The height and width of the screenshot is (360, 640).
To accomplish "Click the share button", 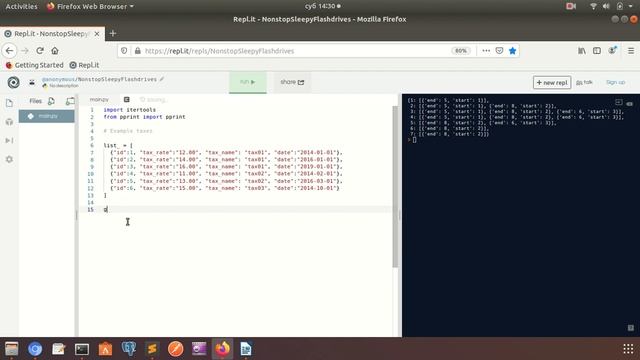I will point(292,82).
